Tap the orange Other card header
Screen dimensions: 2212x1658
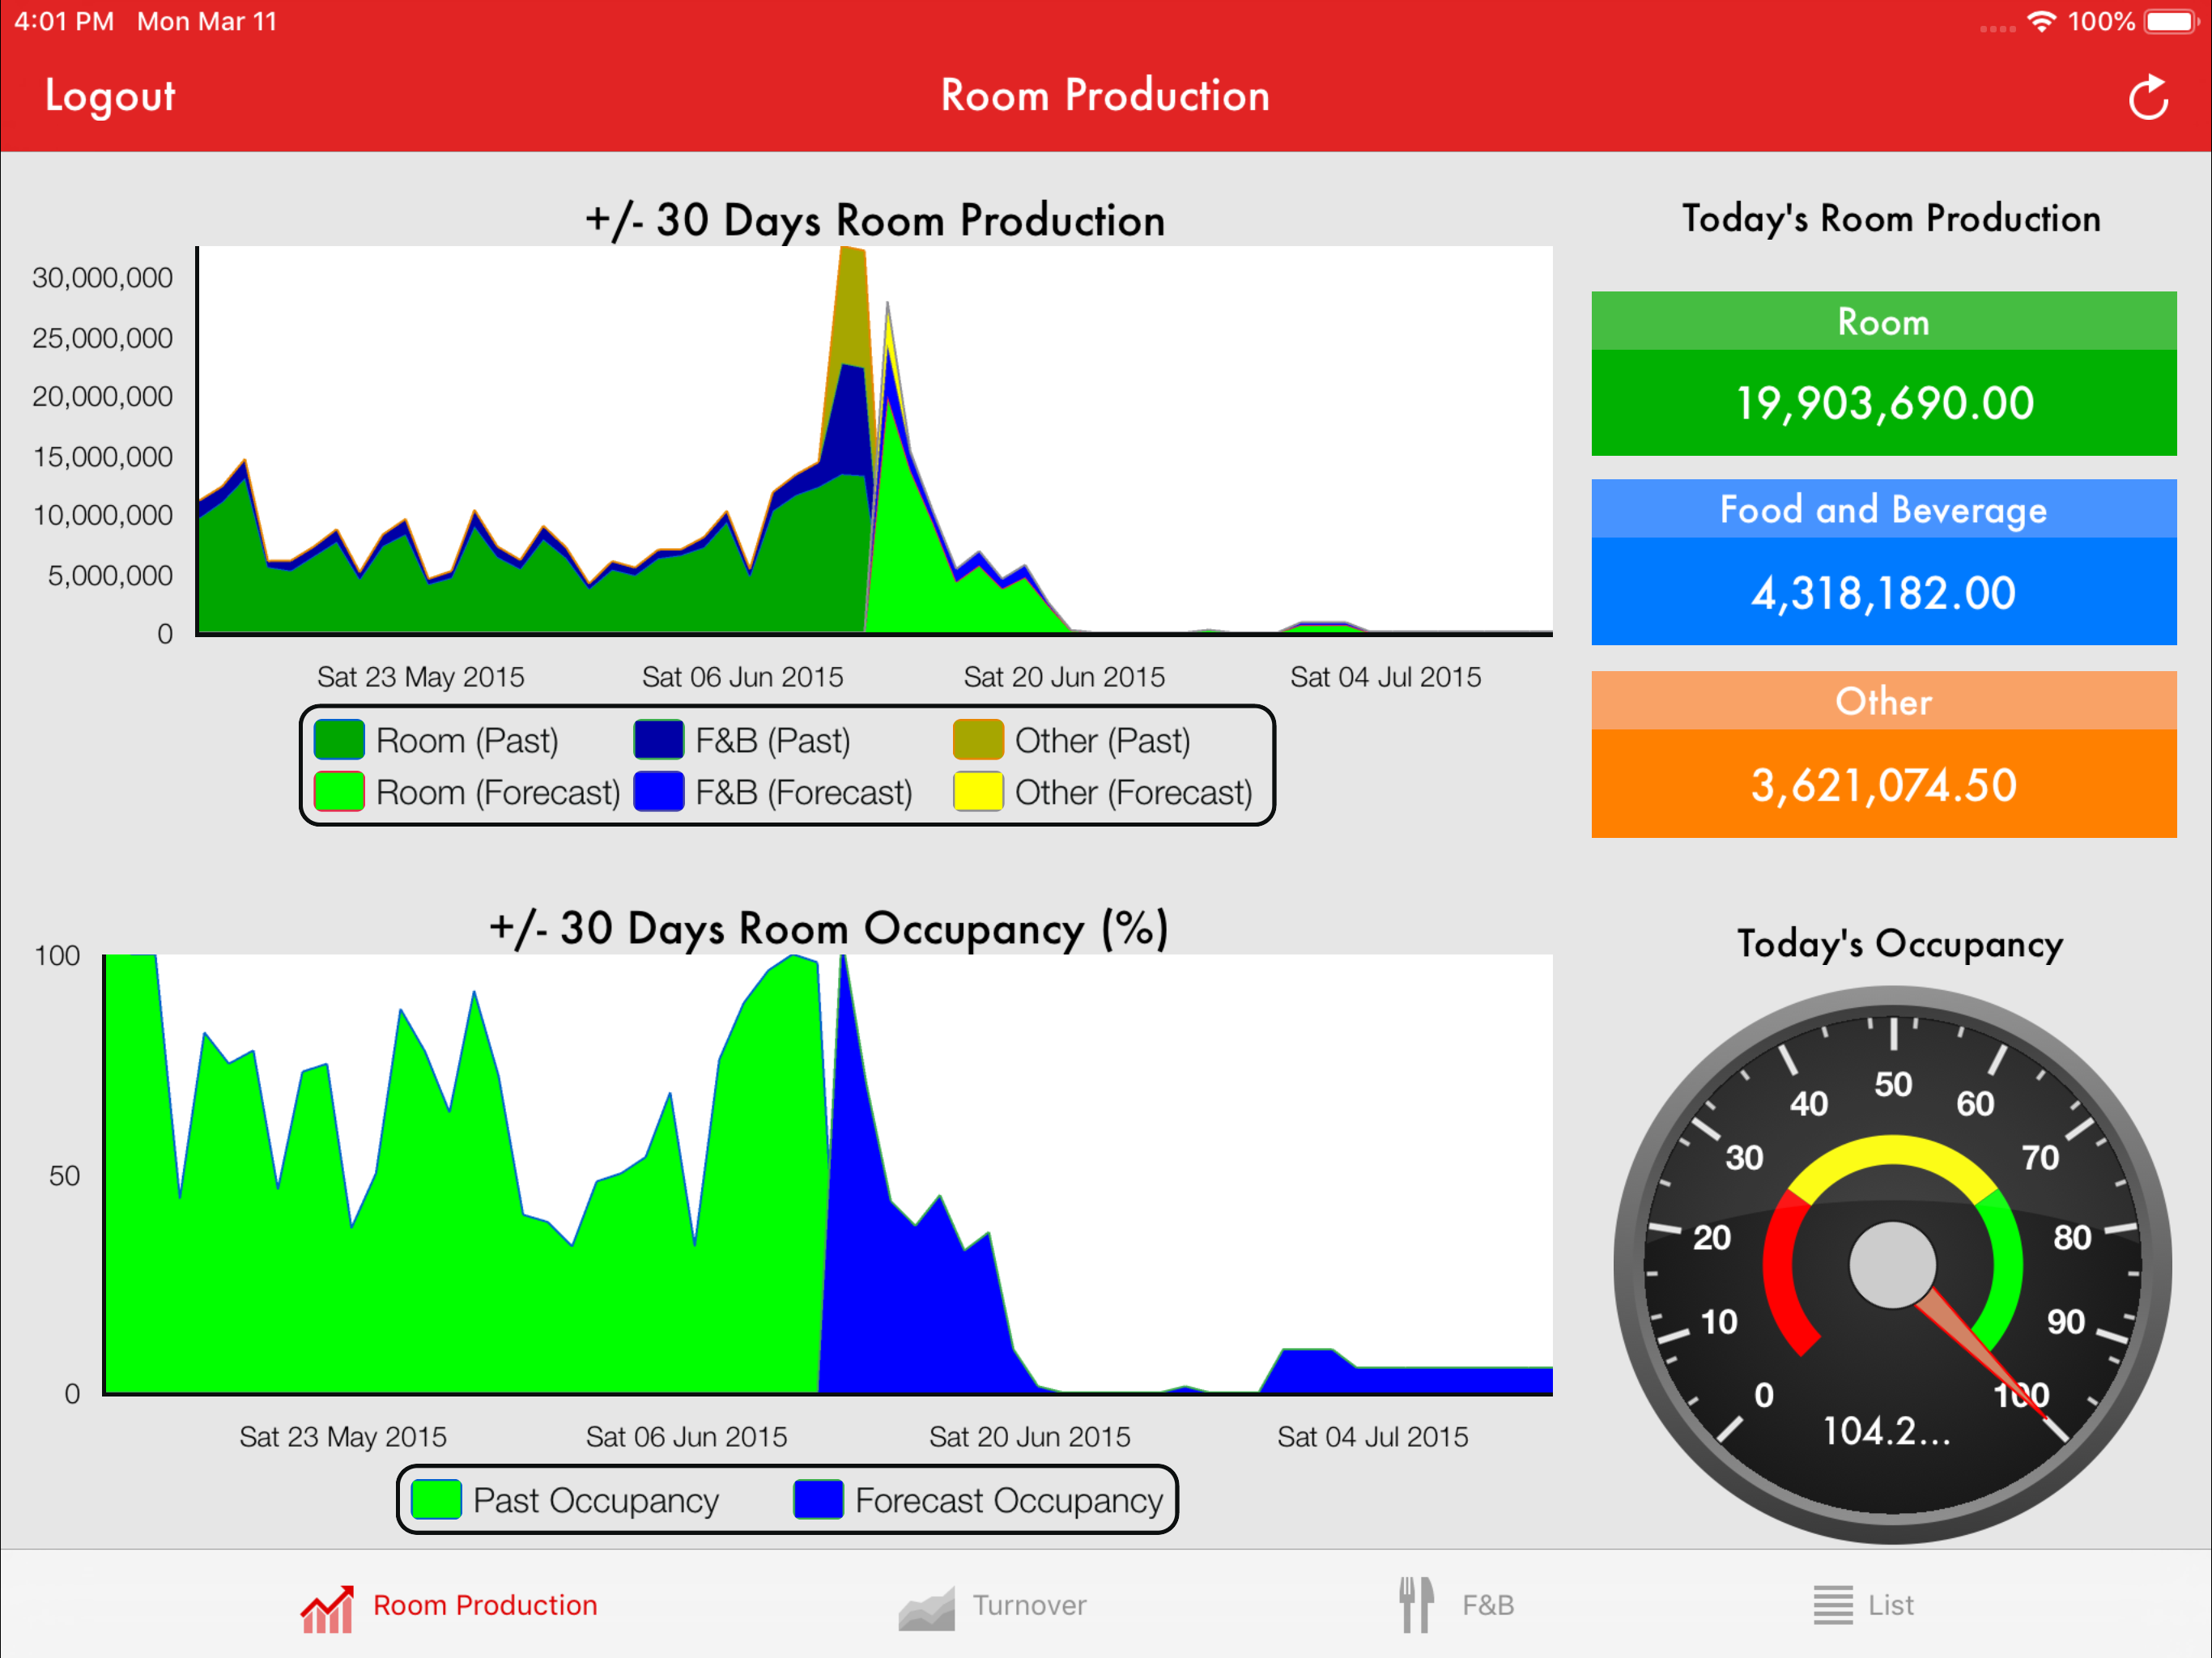(x=1884, y=701)
